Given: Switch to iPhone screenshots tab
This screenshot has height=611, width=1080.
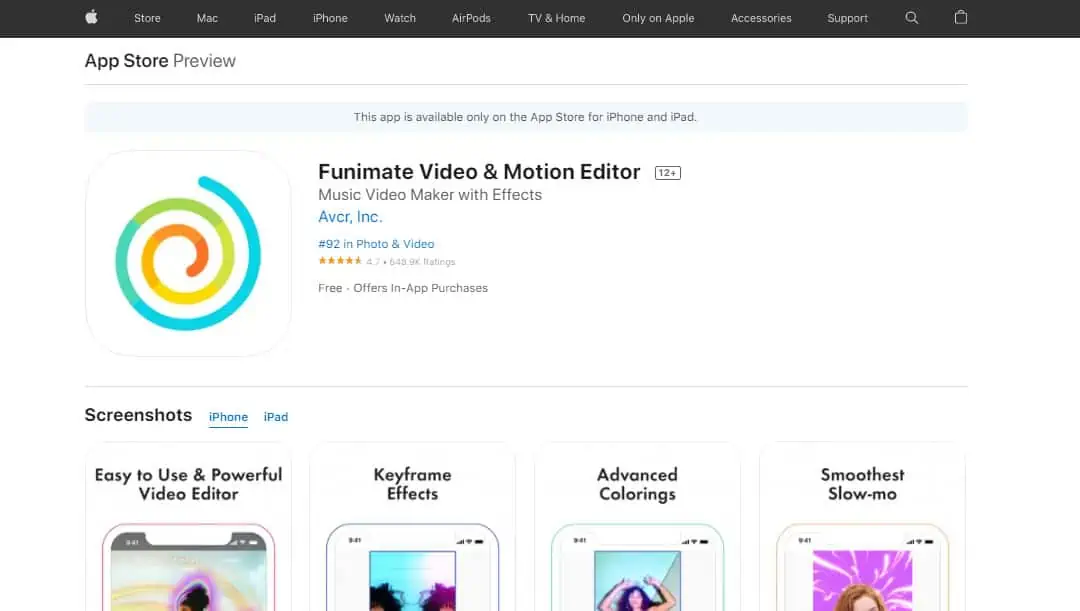Looking at the screenshot, I should click(x=228, y=417).
